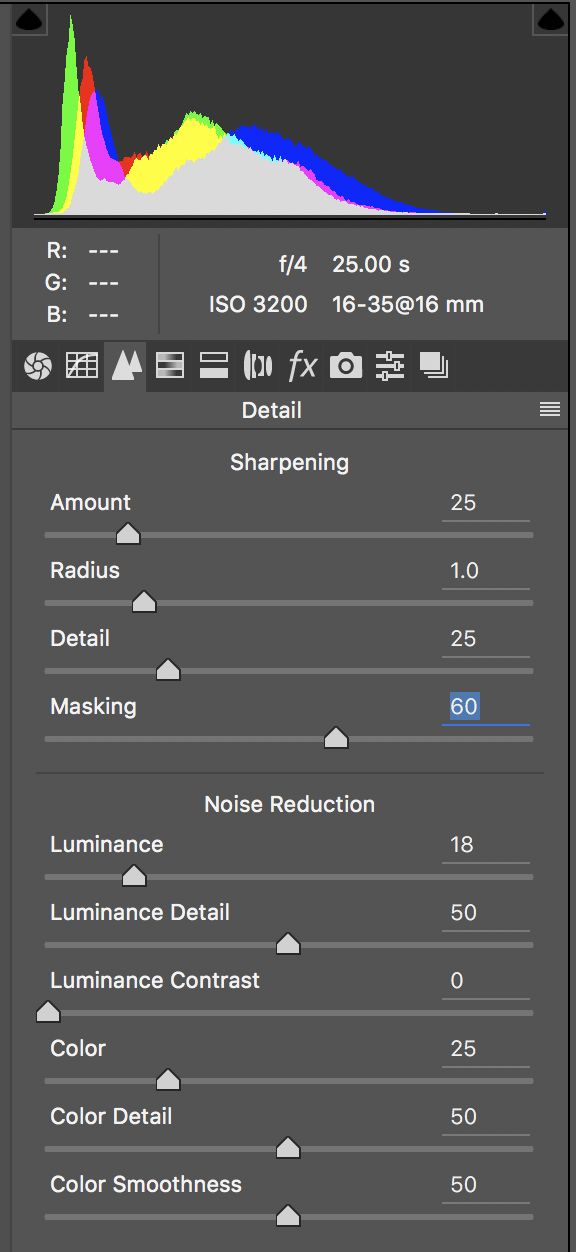Click the Radius slider handle
This screenshot has height=1252, width=576.
pos(145,603)
